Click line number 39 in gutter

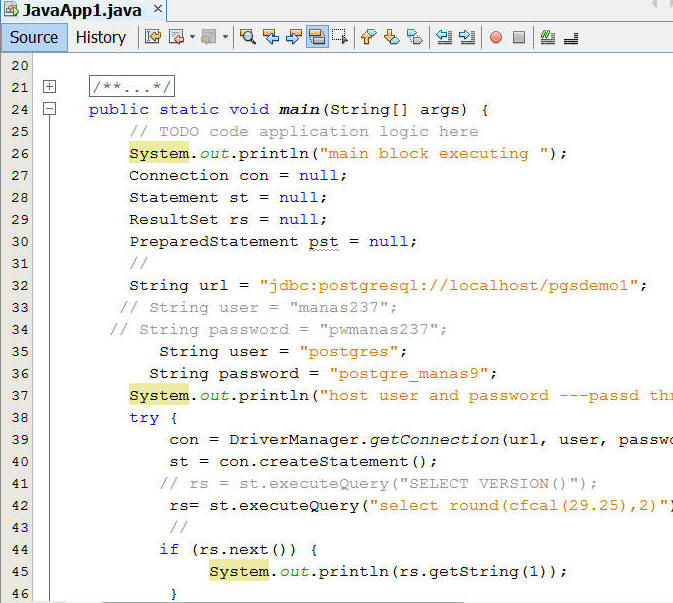point(20,439)
